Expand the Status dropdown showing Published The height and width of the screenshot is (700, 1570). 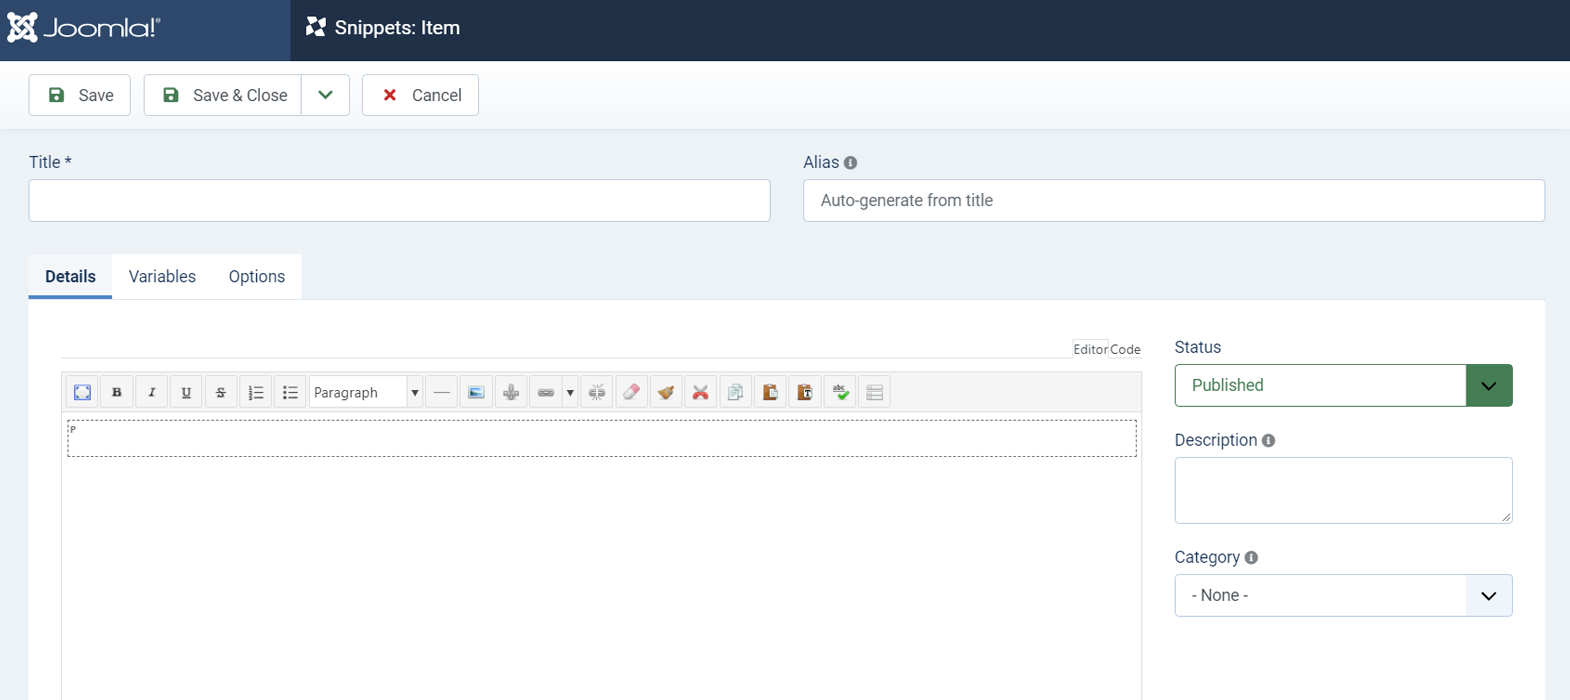coord(1342,385)
